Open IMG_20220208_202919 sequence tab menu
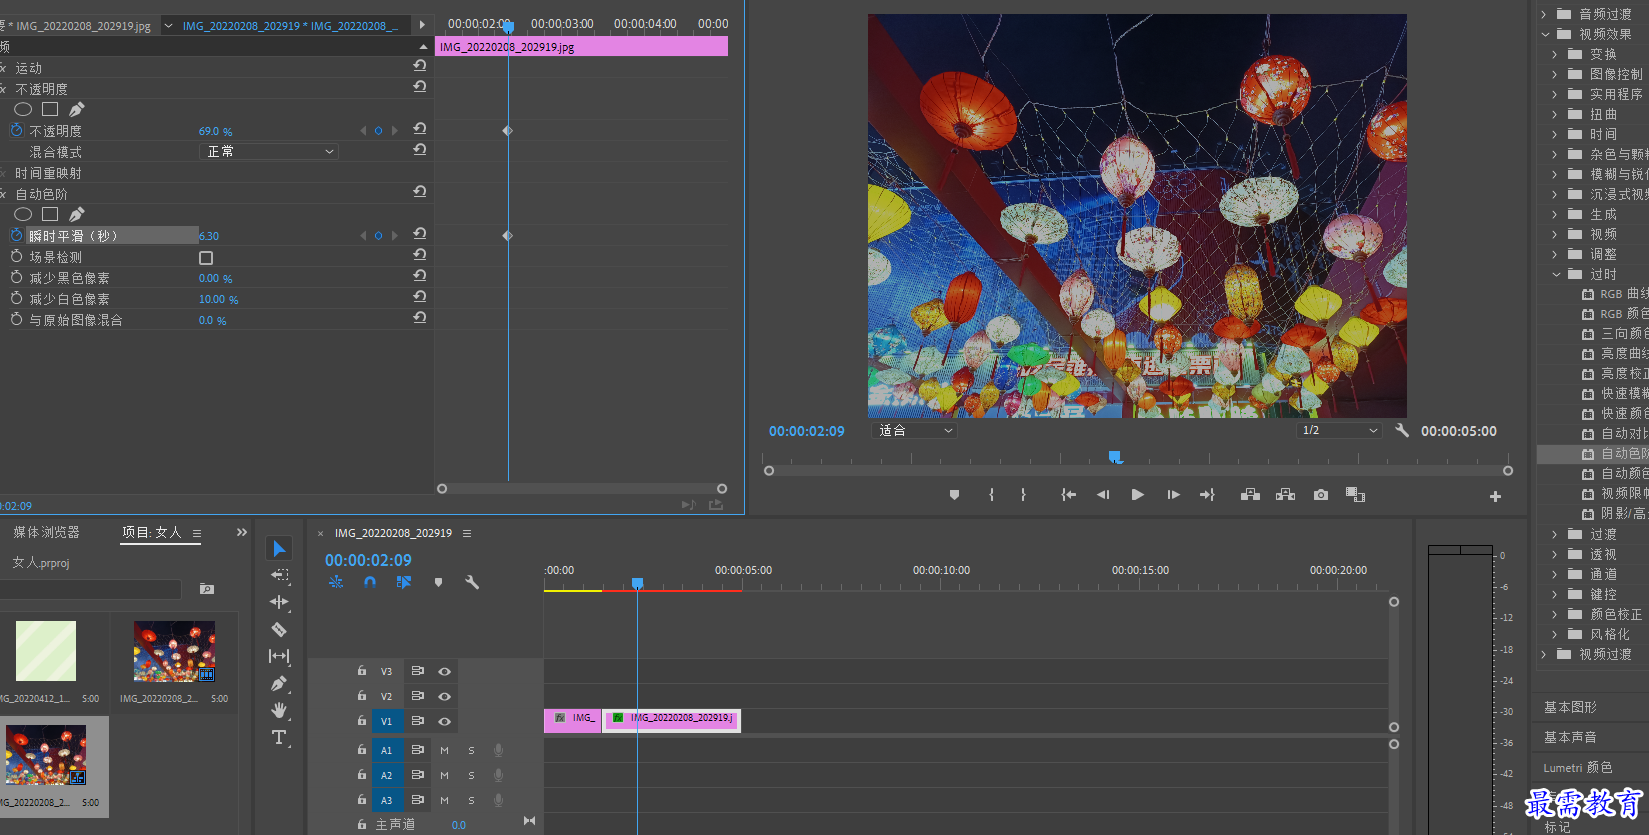1649x835 pixels. click(467, 533)
